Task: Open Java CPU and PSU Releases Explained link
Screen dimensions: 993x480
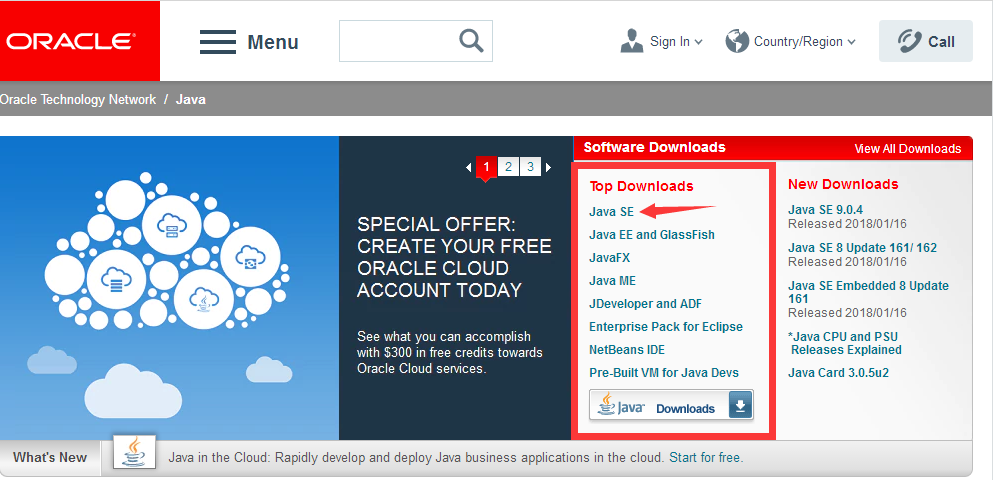Action: pos(844,343)
